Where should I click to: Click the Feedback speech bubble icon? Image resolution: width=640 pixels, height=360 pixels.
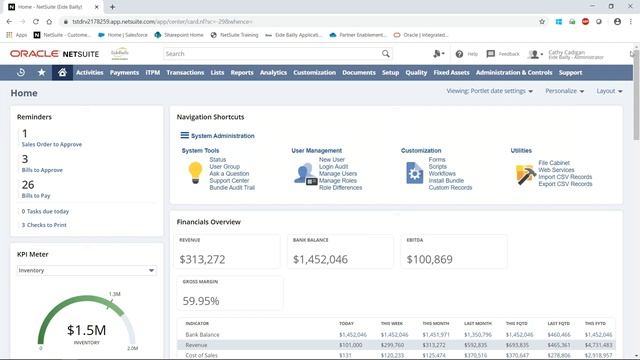[491, 53]
